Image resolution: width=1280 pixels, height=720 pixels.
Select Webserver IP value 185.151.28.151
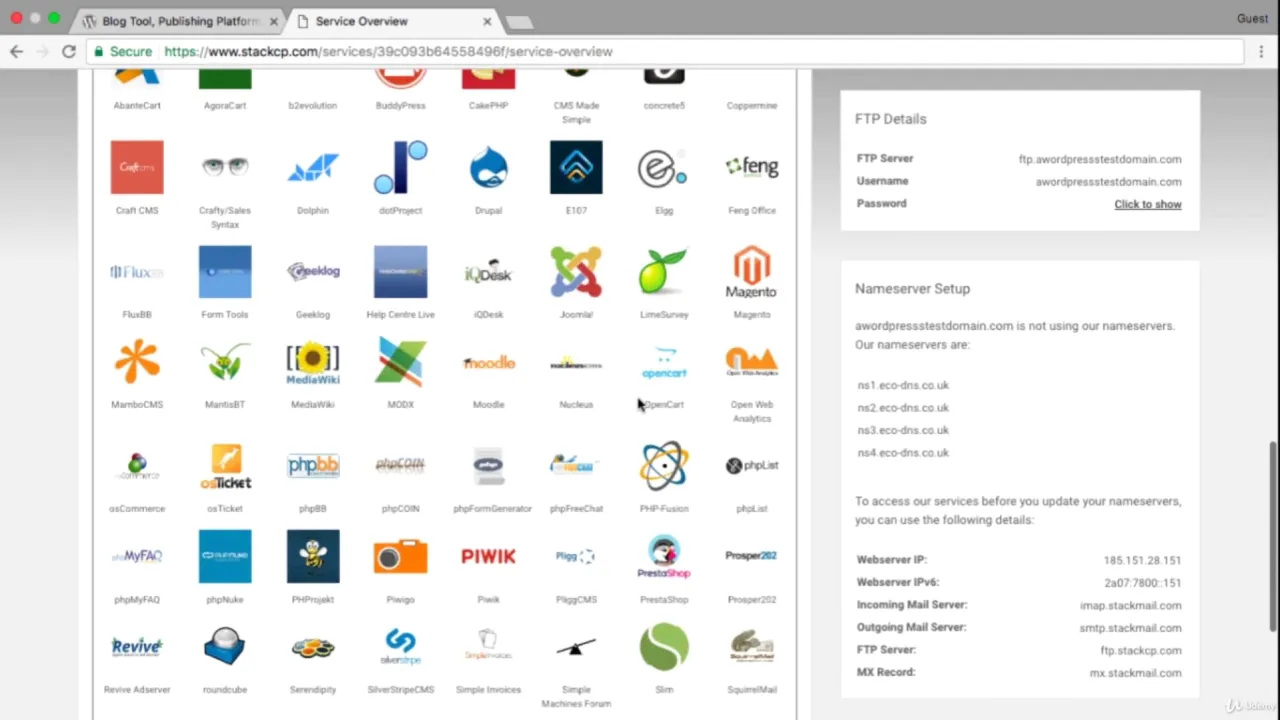pyautogui.click(x=1142, y=560)
